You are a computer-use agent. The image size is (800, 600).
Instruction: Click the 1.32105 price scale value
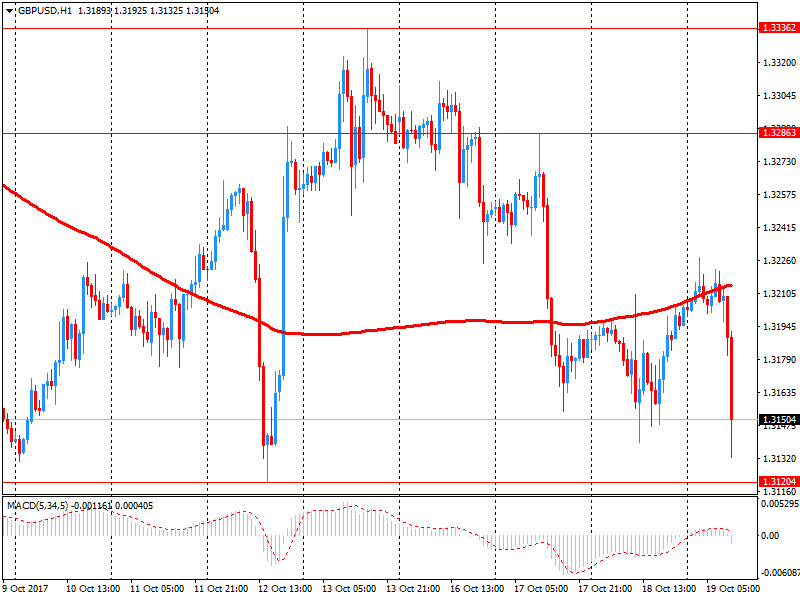tap(780, 293)
